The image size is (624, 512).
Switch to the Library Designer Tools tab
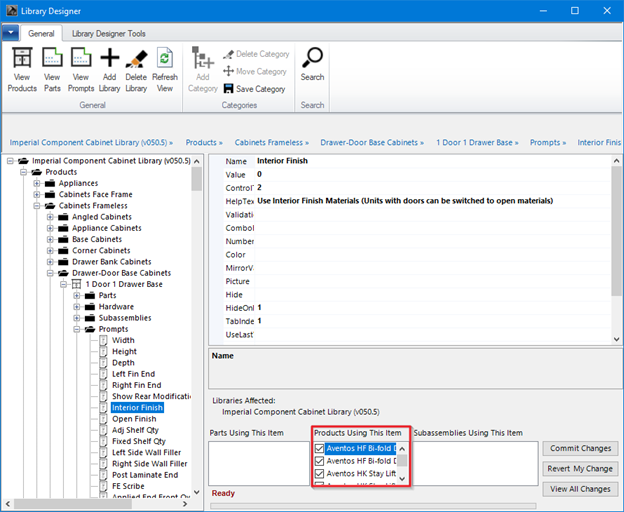click(x=109, y=34)
